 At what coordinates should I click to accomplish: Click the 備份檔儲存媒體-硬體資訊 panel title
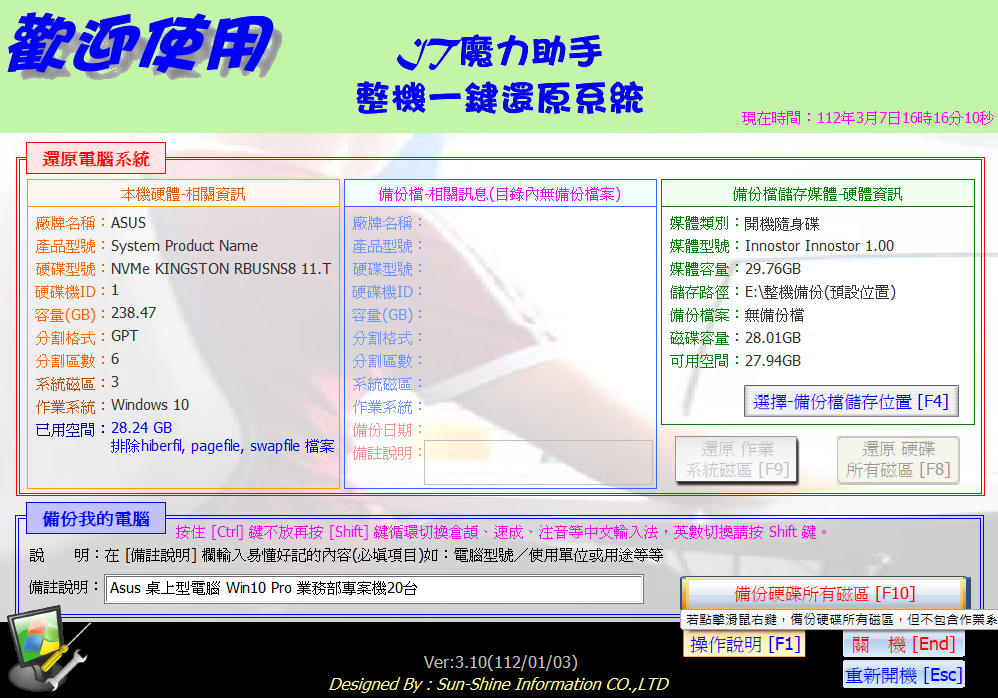click(817, 194)
